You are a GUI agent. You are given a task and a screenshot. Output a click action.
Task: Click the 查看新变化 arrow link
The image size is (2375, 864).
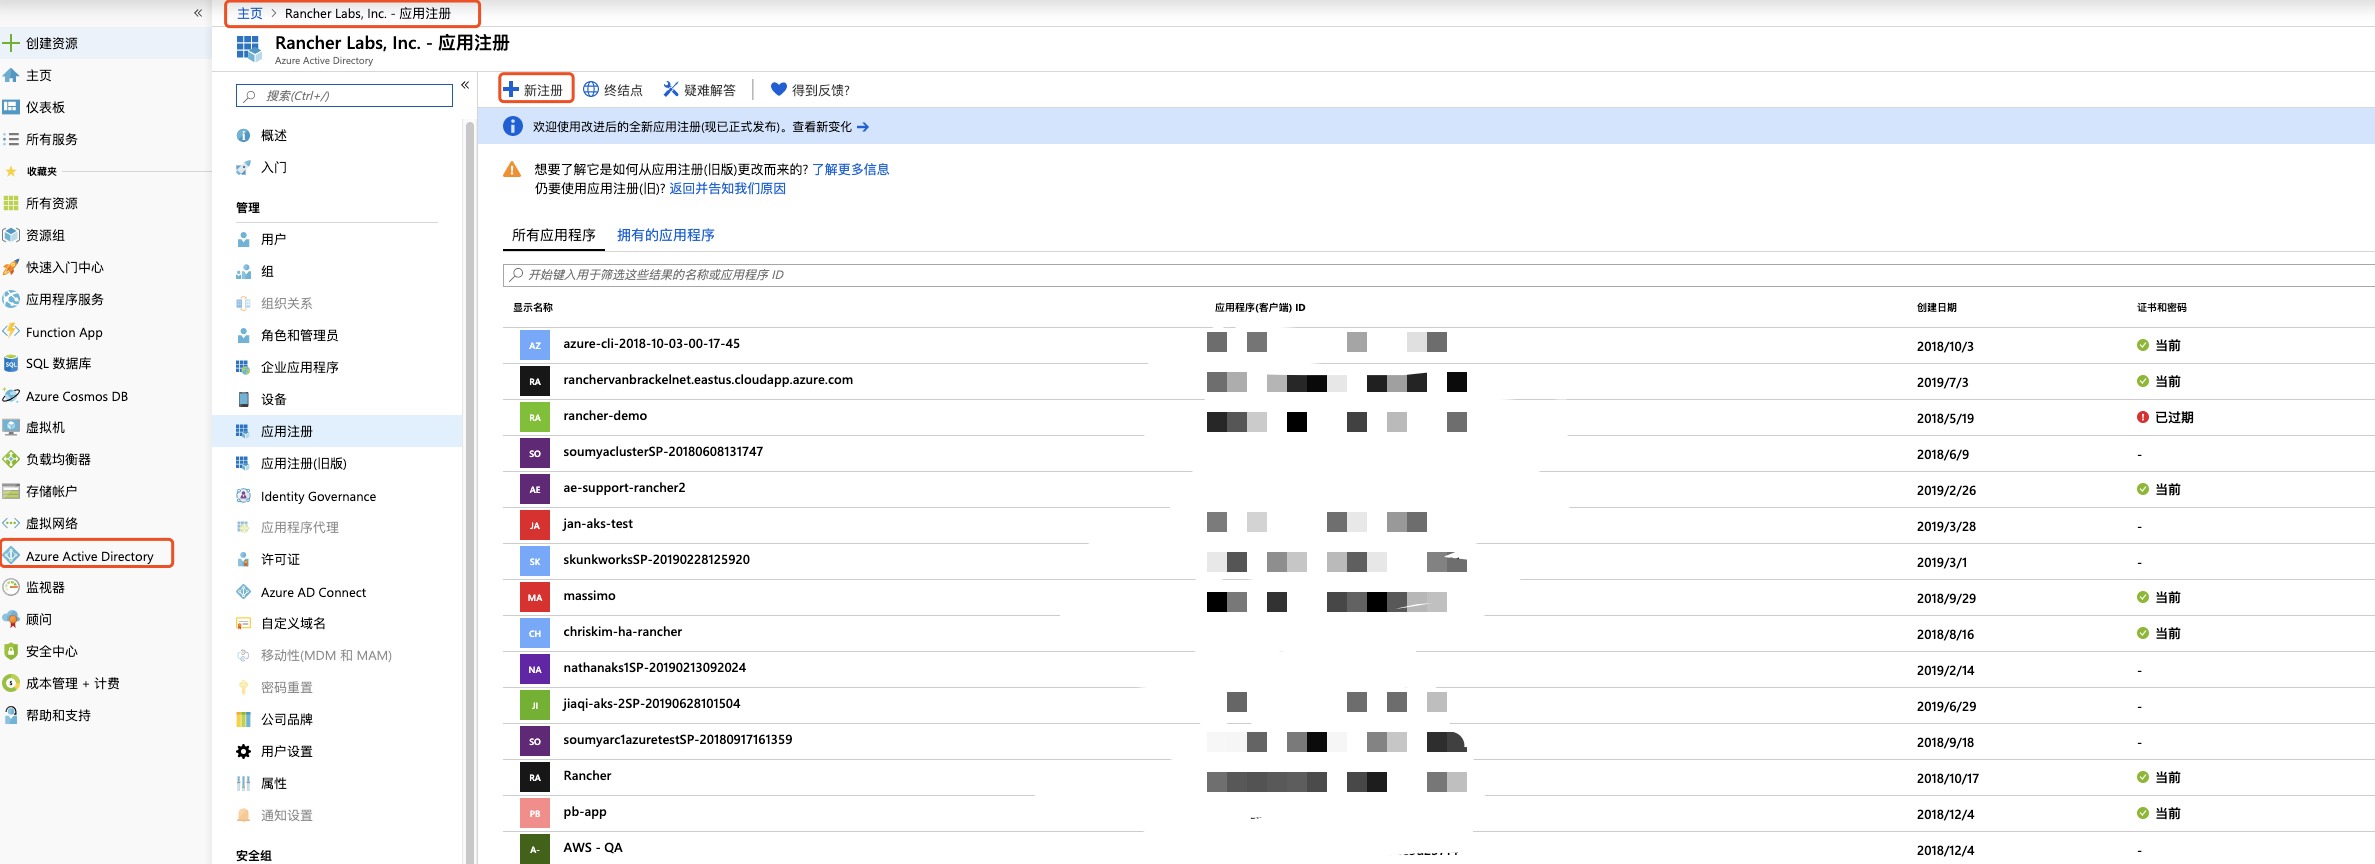[x=831, y=127]
